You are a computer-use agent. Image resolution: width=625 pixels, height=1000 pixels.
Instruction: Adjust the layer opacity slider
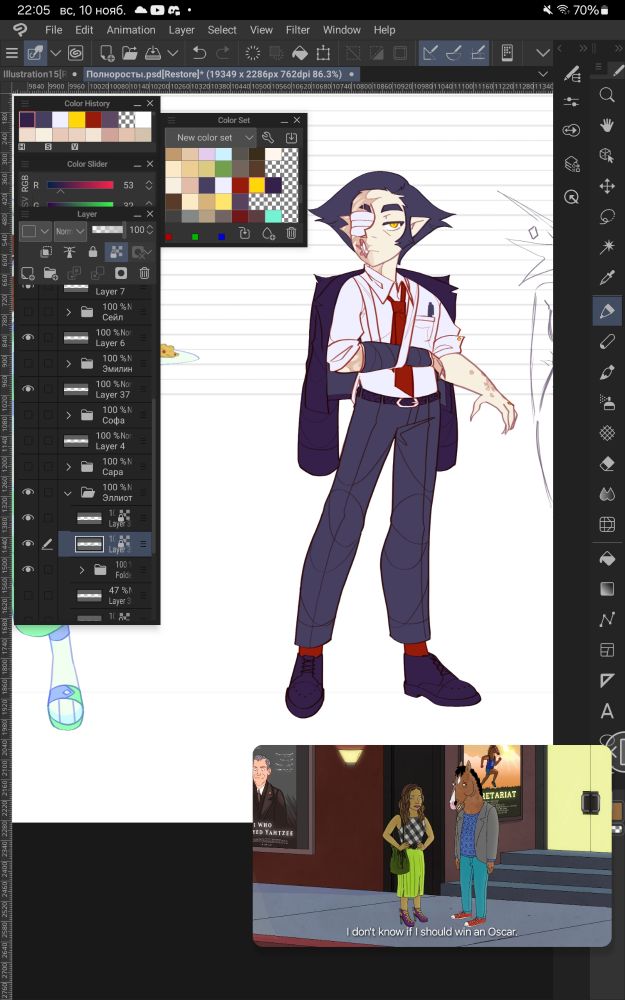107,230
